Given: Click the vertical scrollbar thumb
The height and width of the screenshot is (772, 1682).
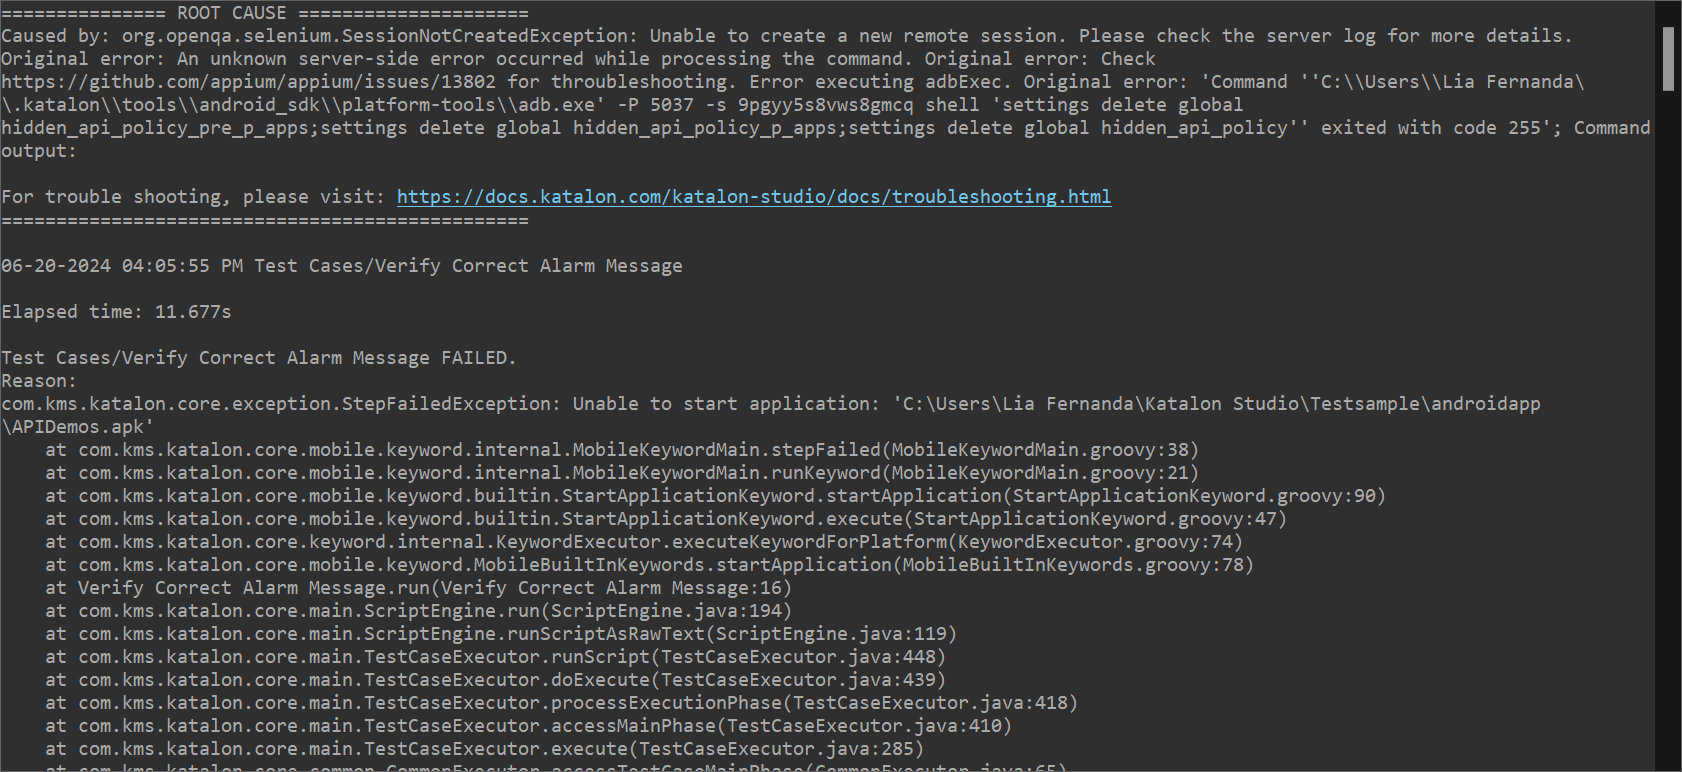Looking at the screenshot, I should [x=1668, y=59].
